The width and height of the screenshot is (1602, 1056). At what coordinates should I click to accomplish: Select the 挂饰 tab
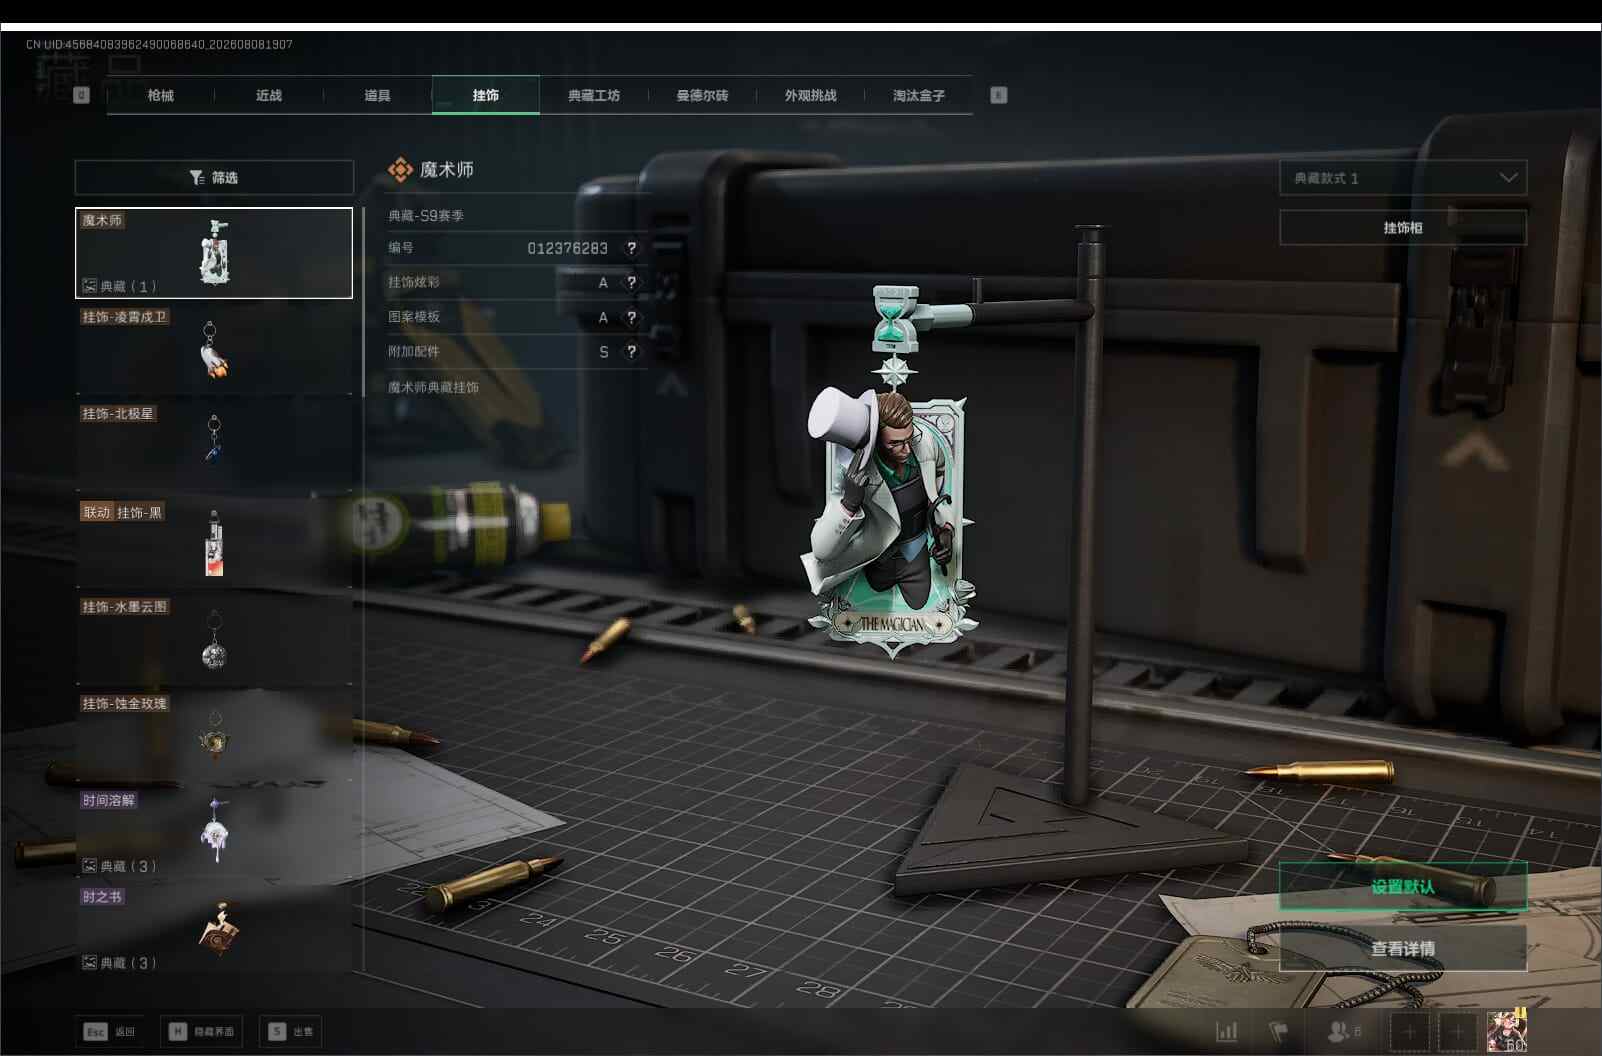tap(485, 95)
